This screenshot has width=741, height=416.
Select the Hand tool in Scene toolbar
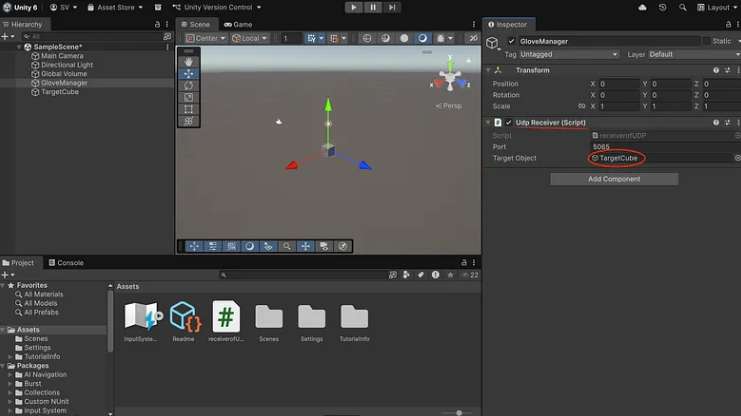[189, 62]
